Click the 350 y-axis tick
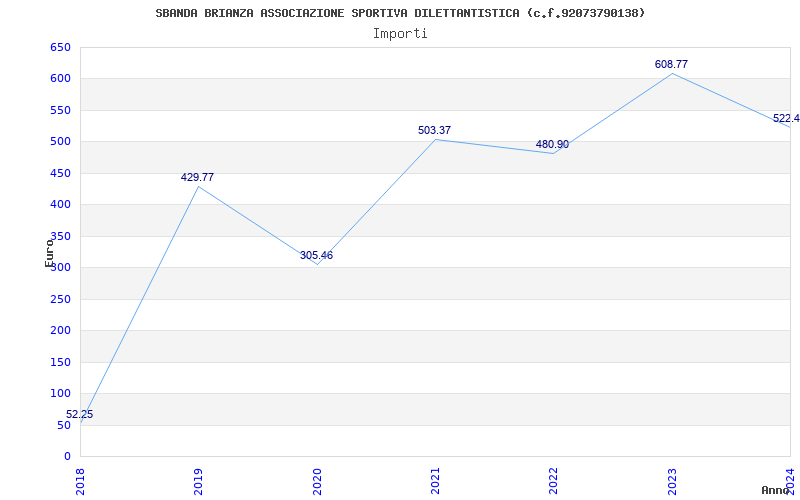 point(60,236)
